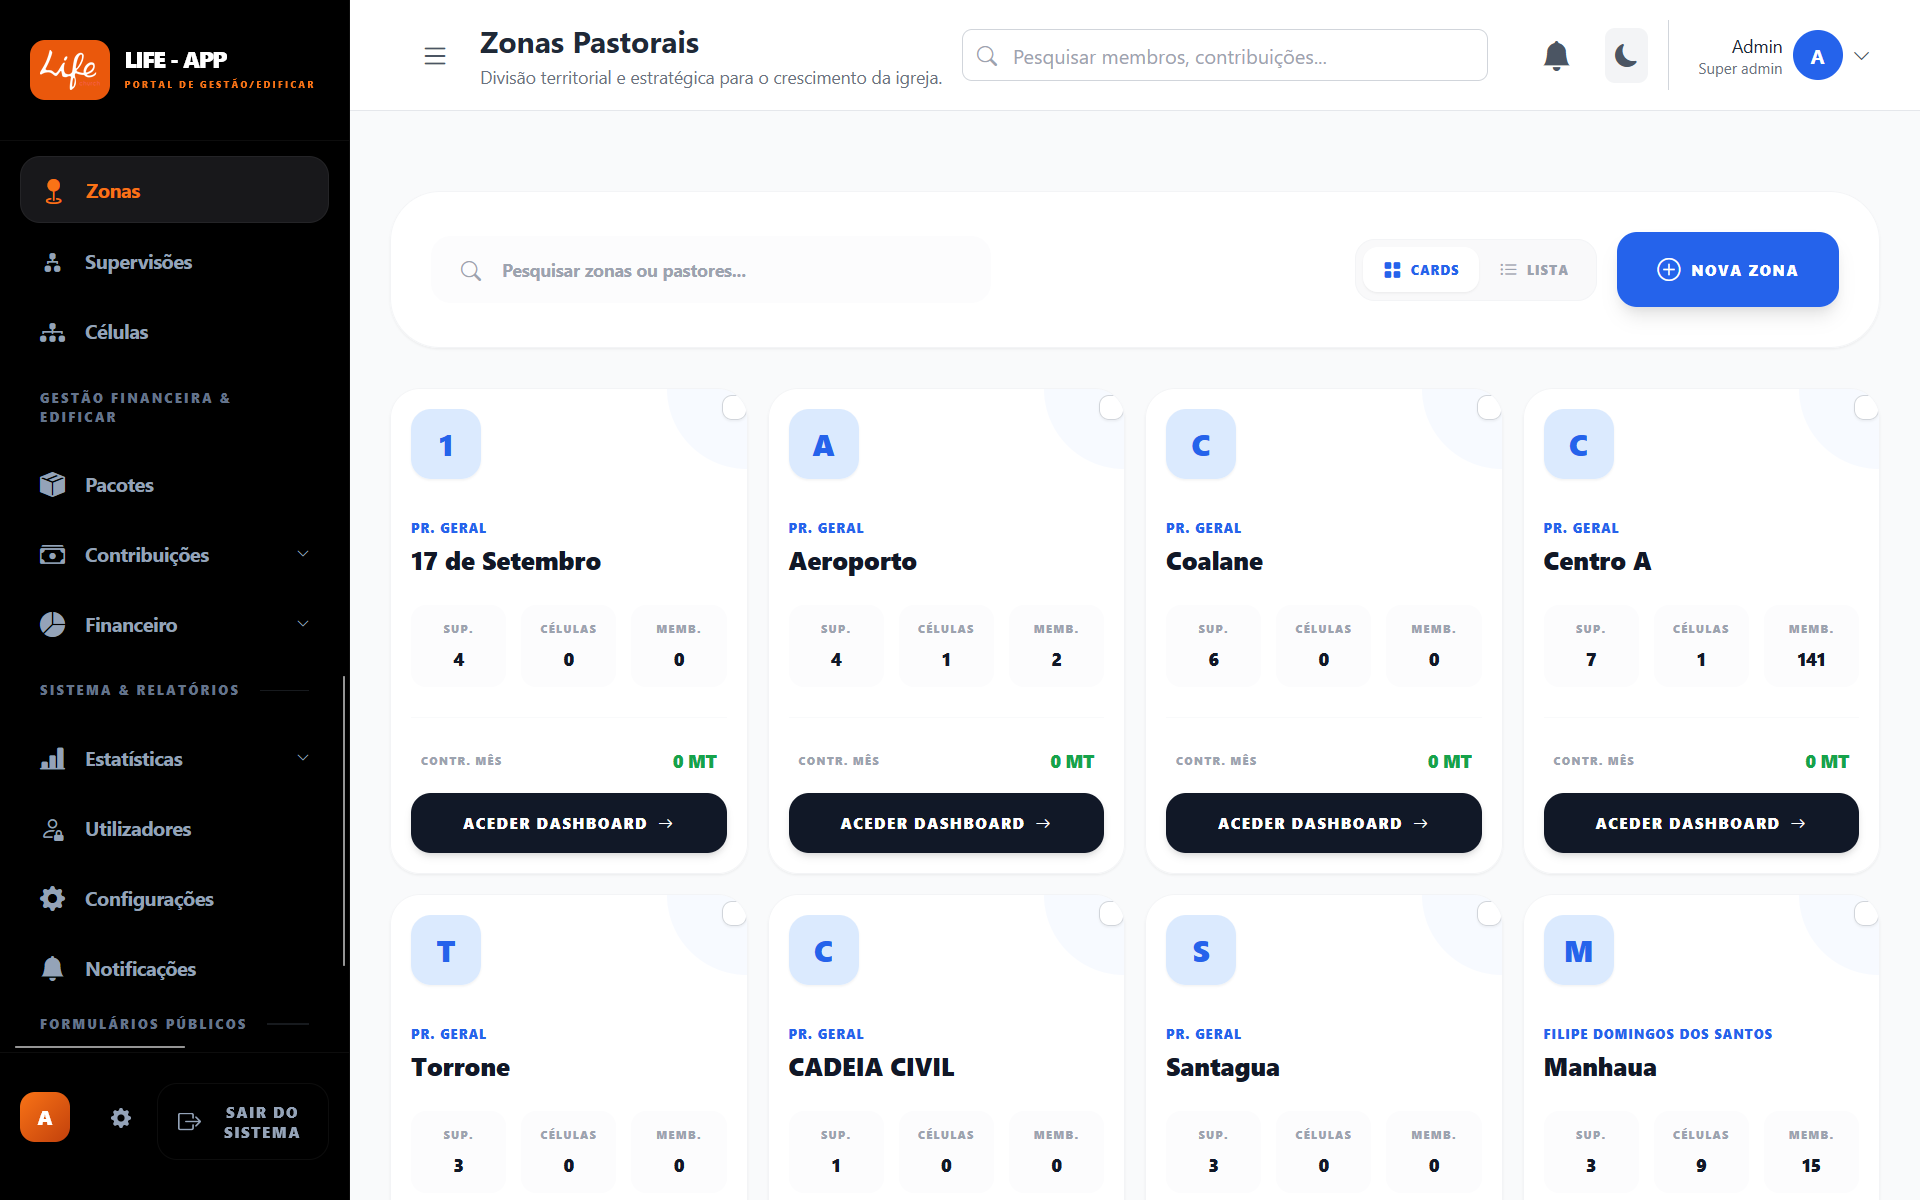Click the notification bell in the header

(1556, 55)
